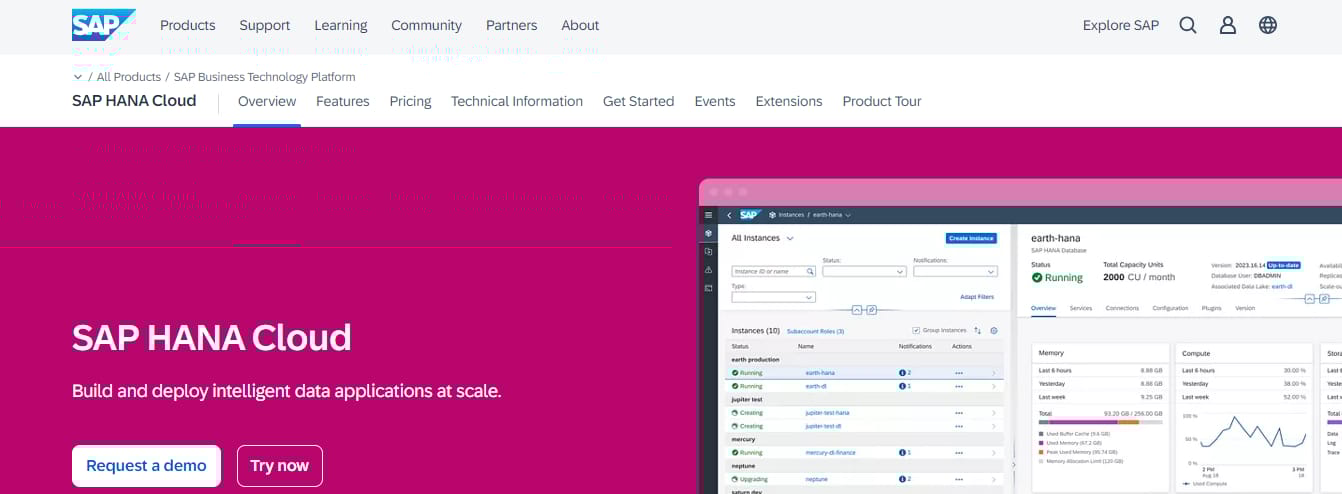Select the cube Instances icon in preview sidebar

709,233
